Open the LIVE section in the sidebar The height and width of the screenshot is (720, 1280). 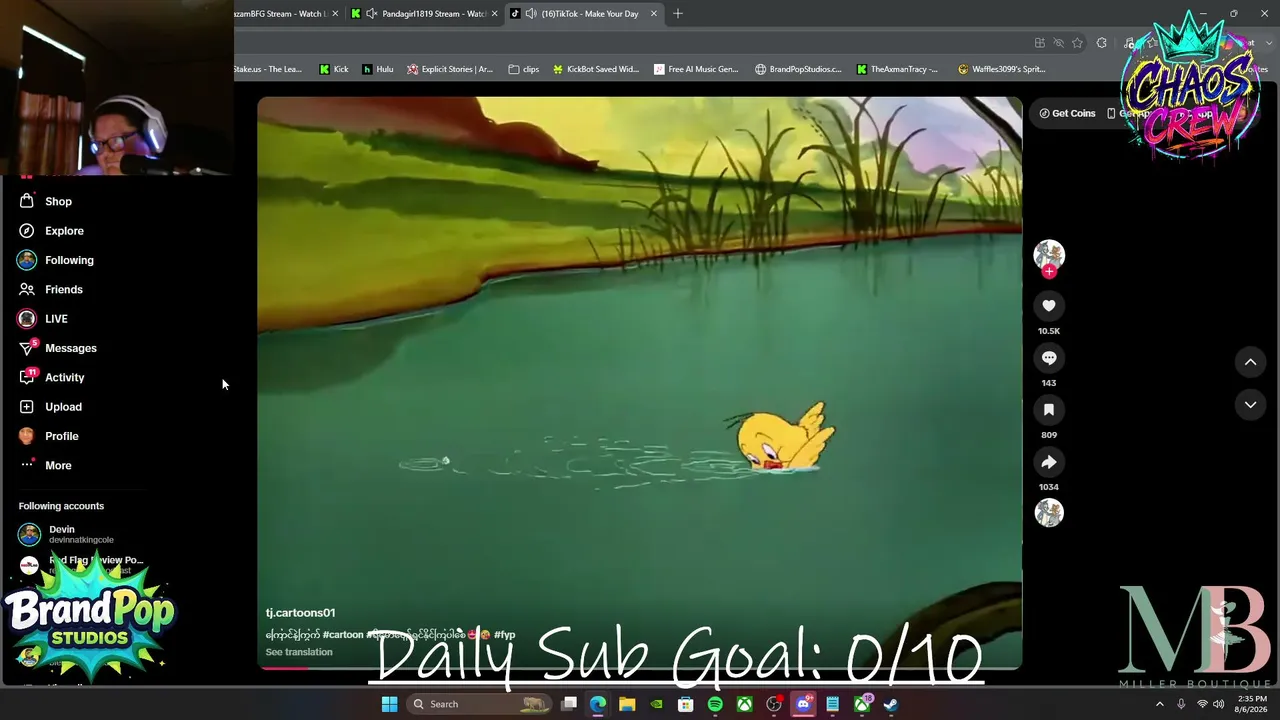click(x=43, y=319)
